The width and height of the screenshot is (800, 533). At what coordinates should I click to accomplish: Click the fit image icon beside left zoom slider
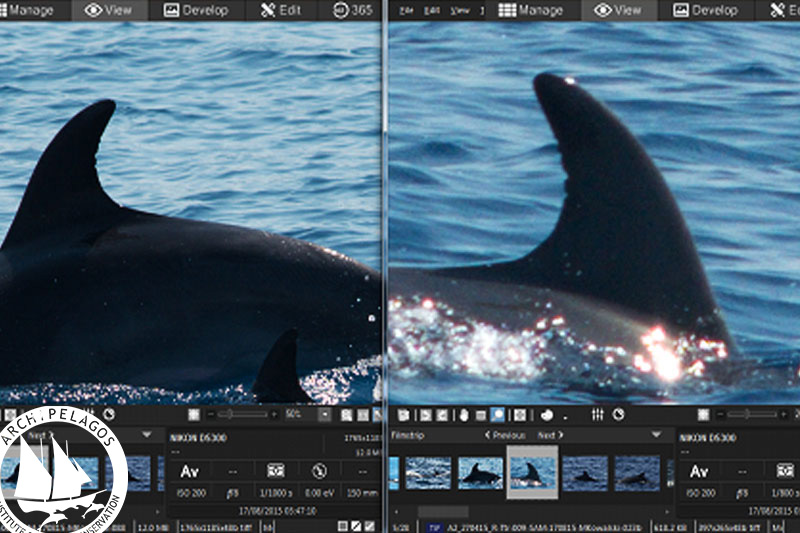(194, 414)
